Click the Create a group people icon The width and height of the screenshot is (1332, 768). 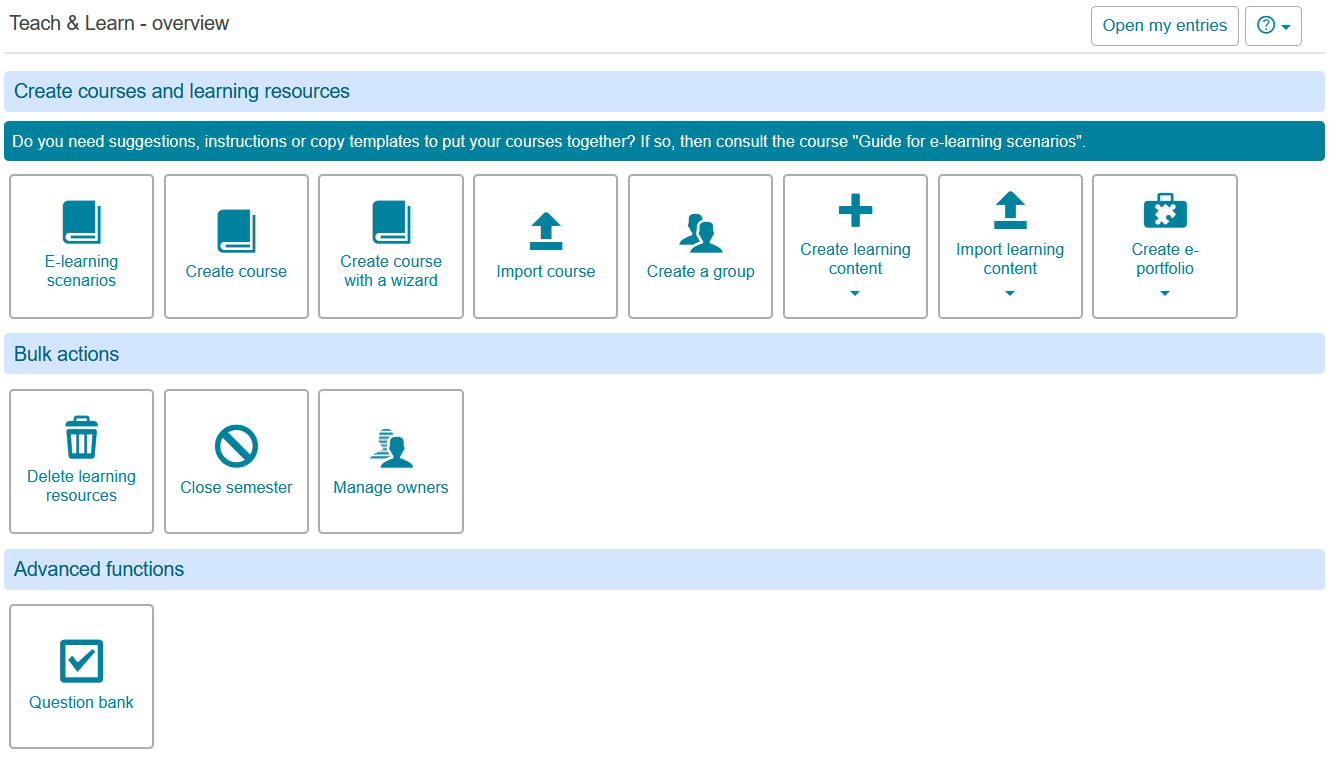[700, 232]
